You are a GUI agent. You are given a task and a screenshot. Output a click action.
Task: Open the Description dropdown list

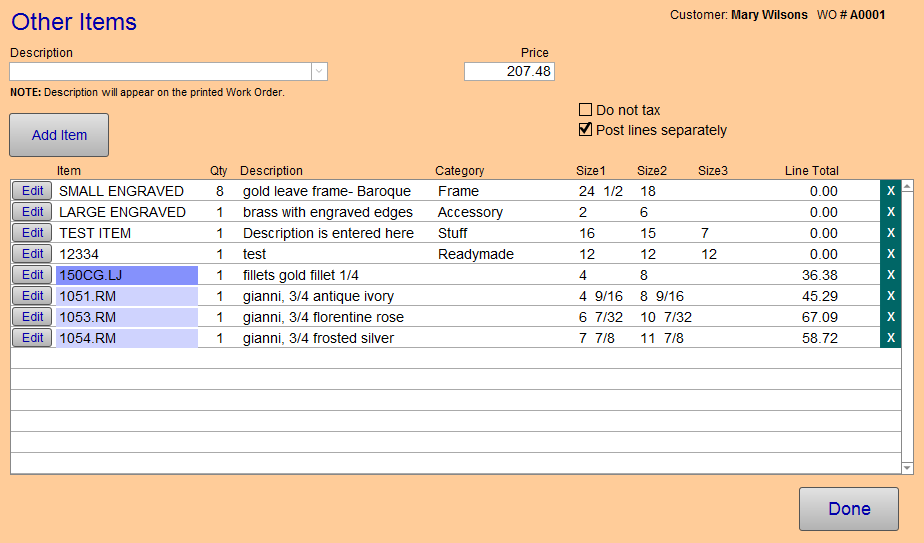[319, 71]
